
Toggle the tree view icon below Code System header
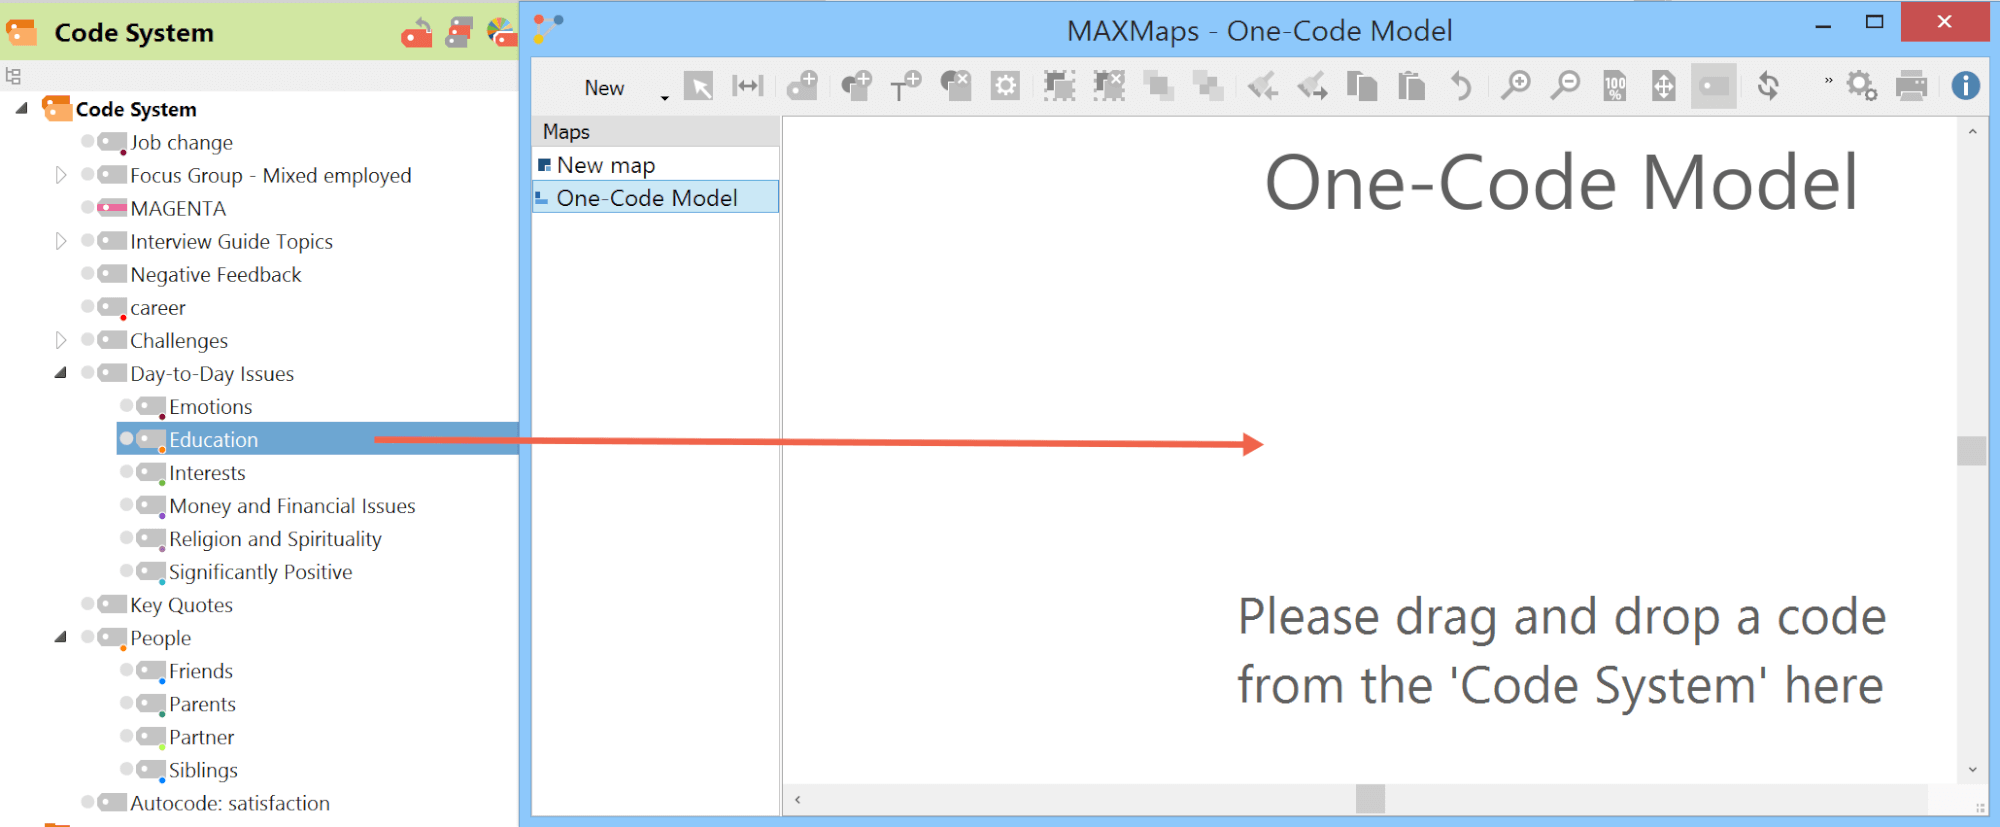click(x=13, y=76)
